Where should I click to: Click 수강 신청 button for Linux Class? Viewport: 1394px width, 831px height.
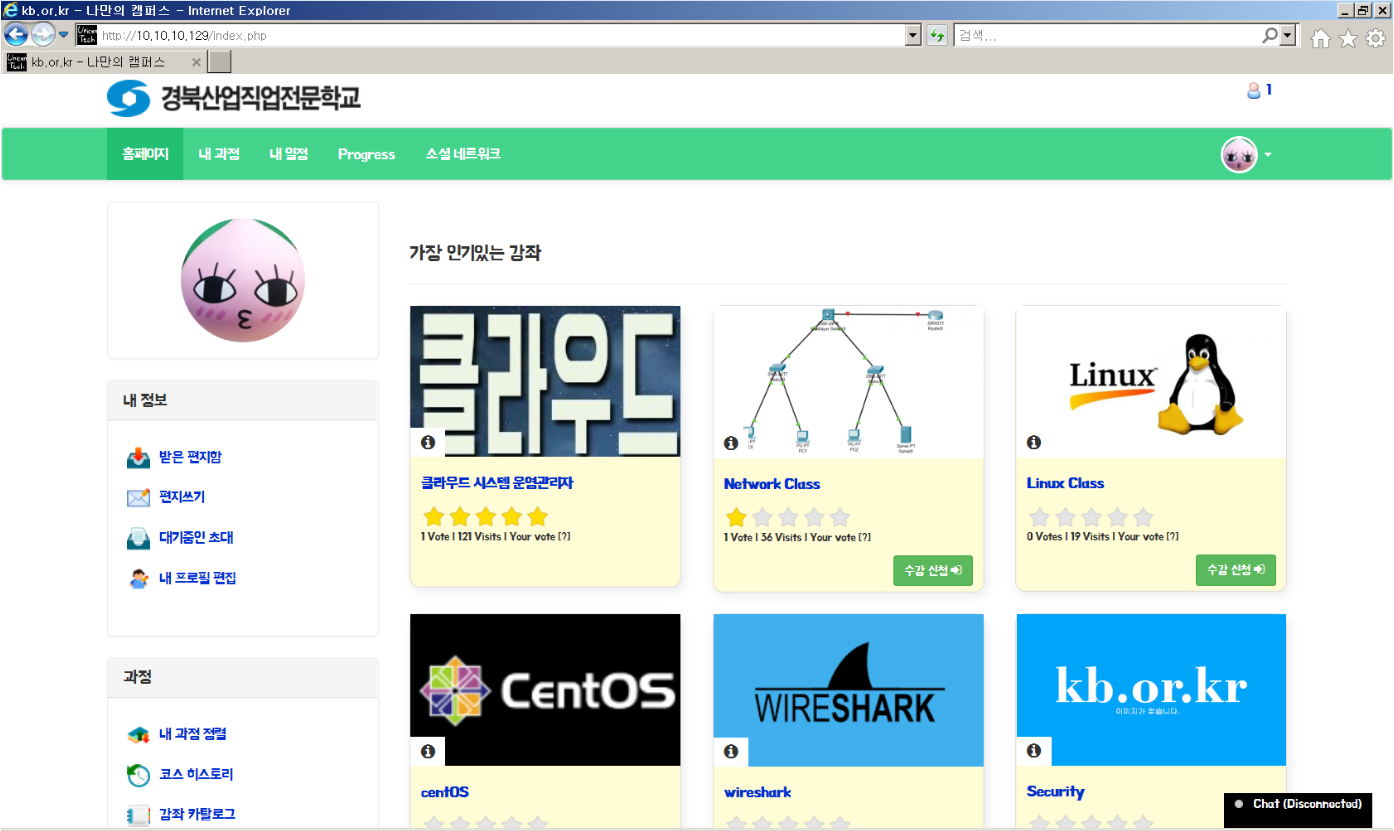pos(1236,570)
